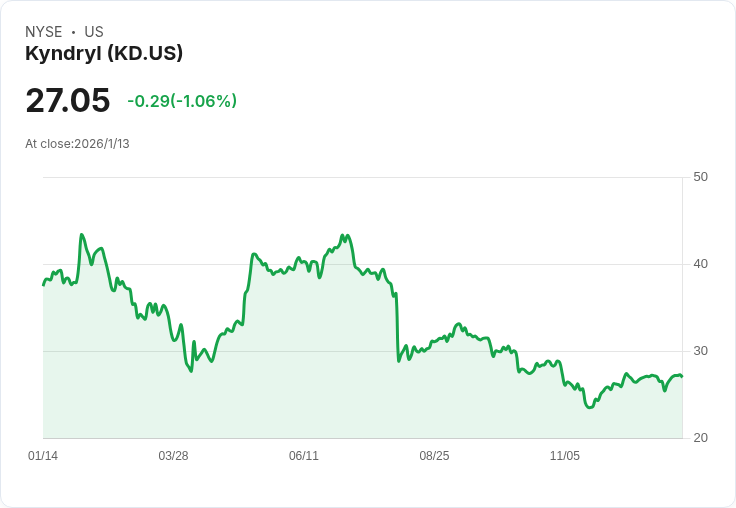Click the 27.05 current price

[x=68, y=101]
